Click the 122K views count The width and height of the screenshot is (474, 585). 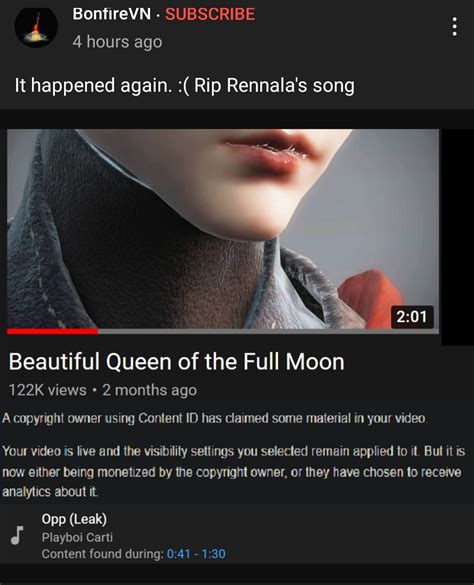(47, 390)
